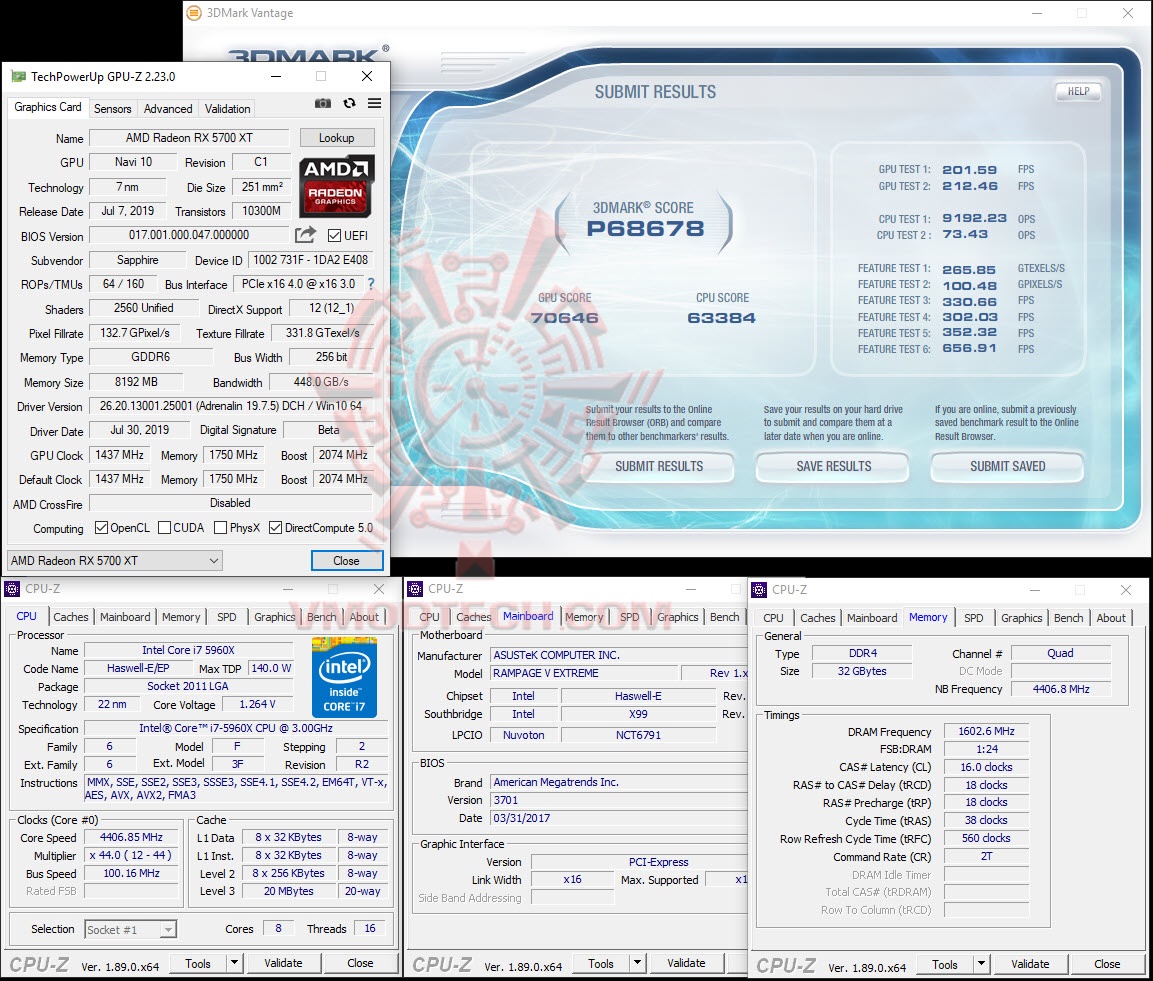Open Mainboard tab in first CPU-Z window

coord(125,617)
